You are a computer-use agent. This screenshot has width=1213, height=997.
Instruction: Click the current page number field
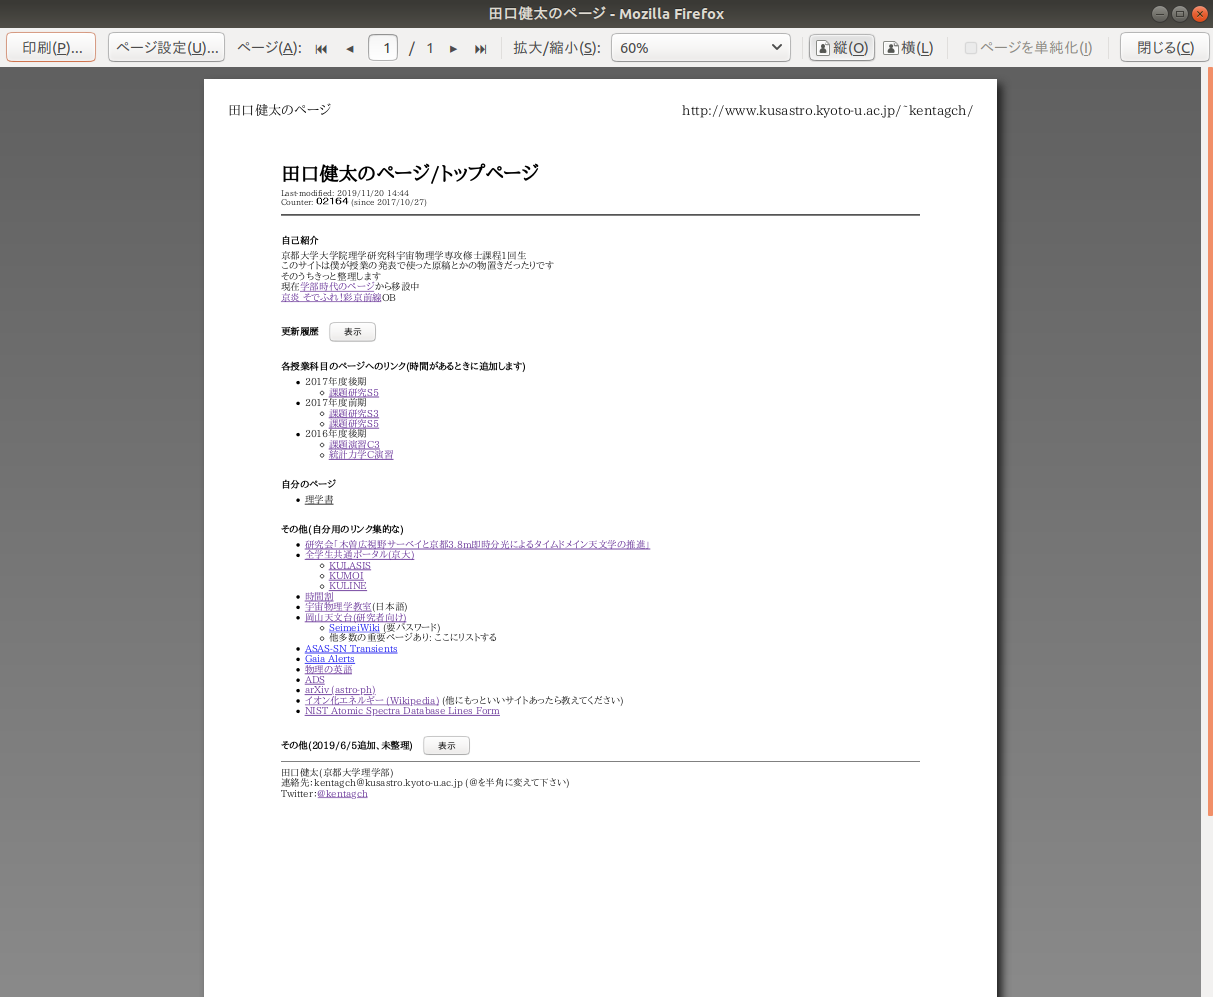[383, 48]
